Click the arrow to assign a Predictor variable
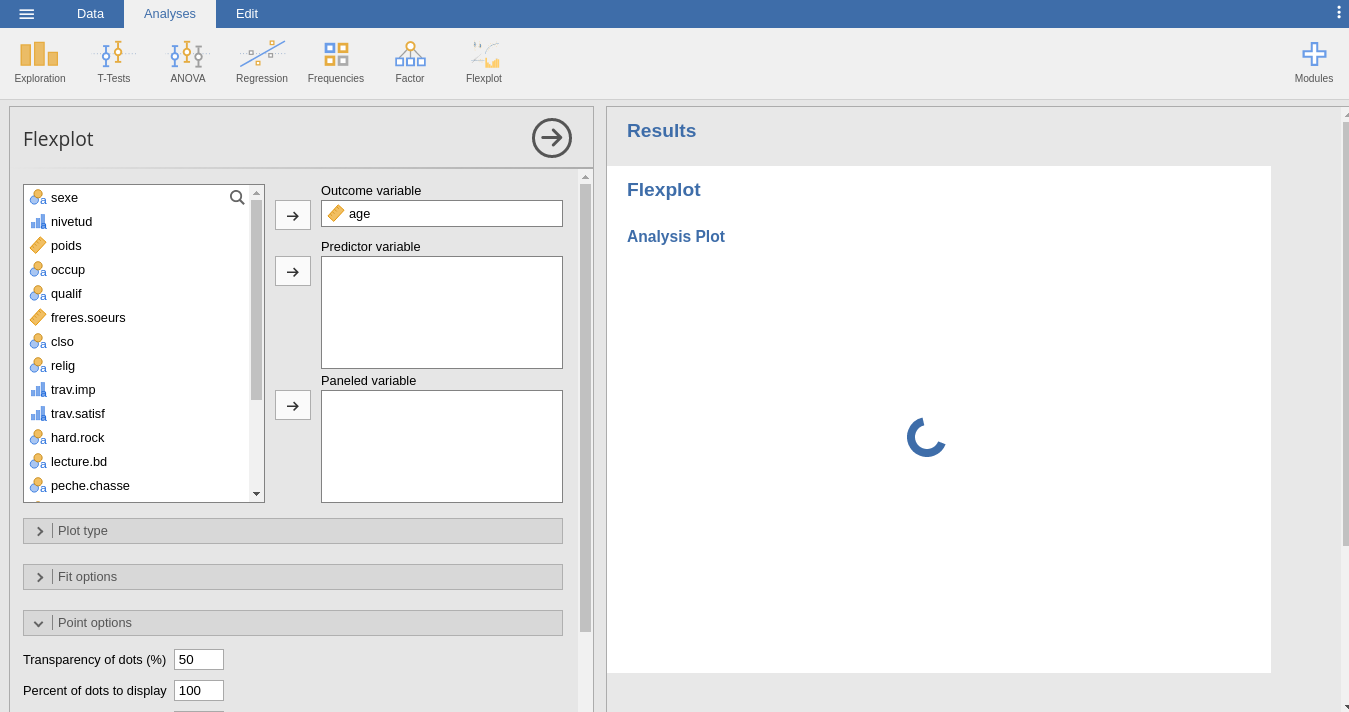 (x=292, y=270)
